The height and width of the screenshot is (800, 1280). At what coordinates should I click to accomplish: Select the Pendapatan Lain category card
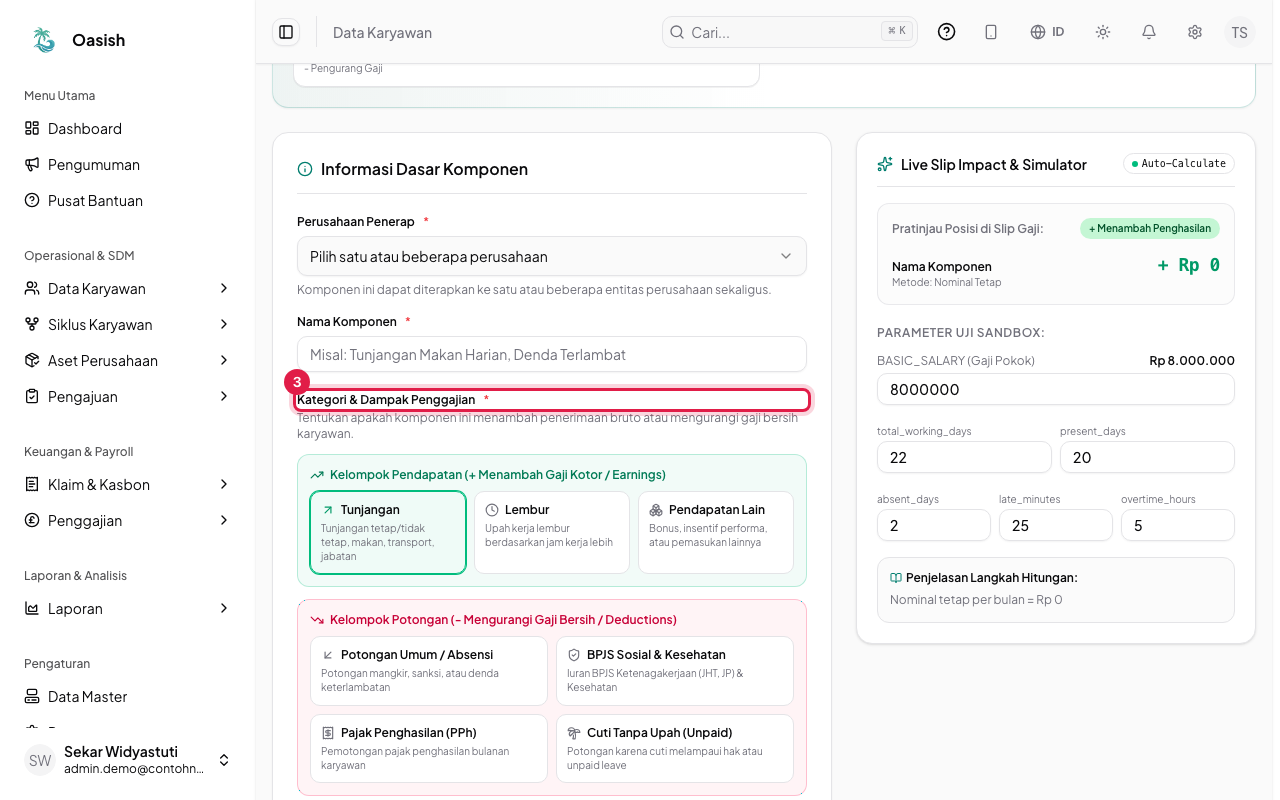716,532
